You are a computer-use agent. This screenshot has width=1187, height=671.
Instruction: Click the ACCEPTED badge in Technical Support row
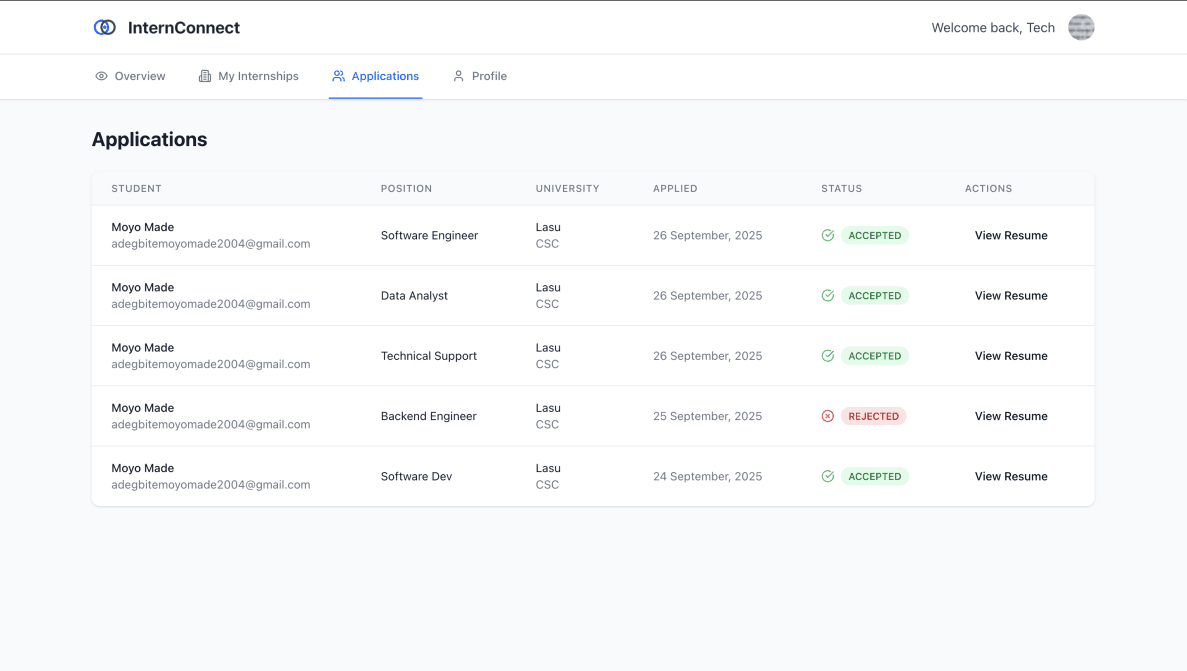(874, 356)
